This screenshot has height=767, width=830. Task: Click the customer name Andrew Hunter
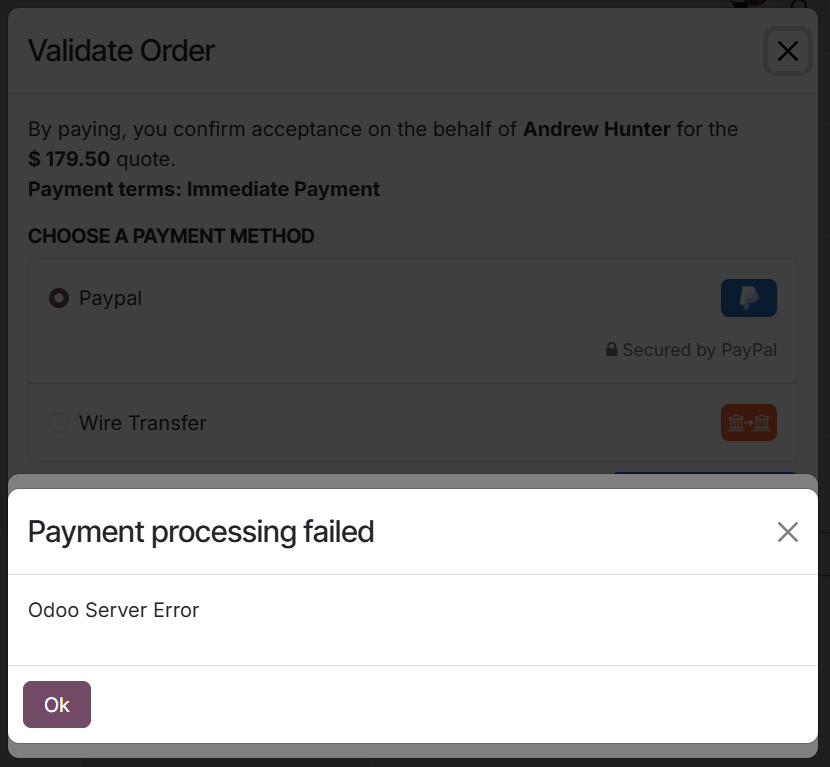point(596,129)
